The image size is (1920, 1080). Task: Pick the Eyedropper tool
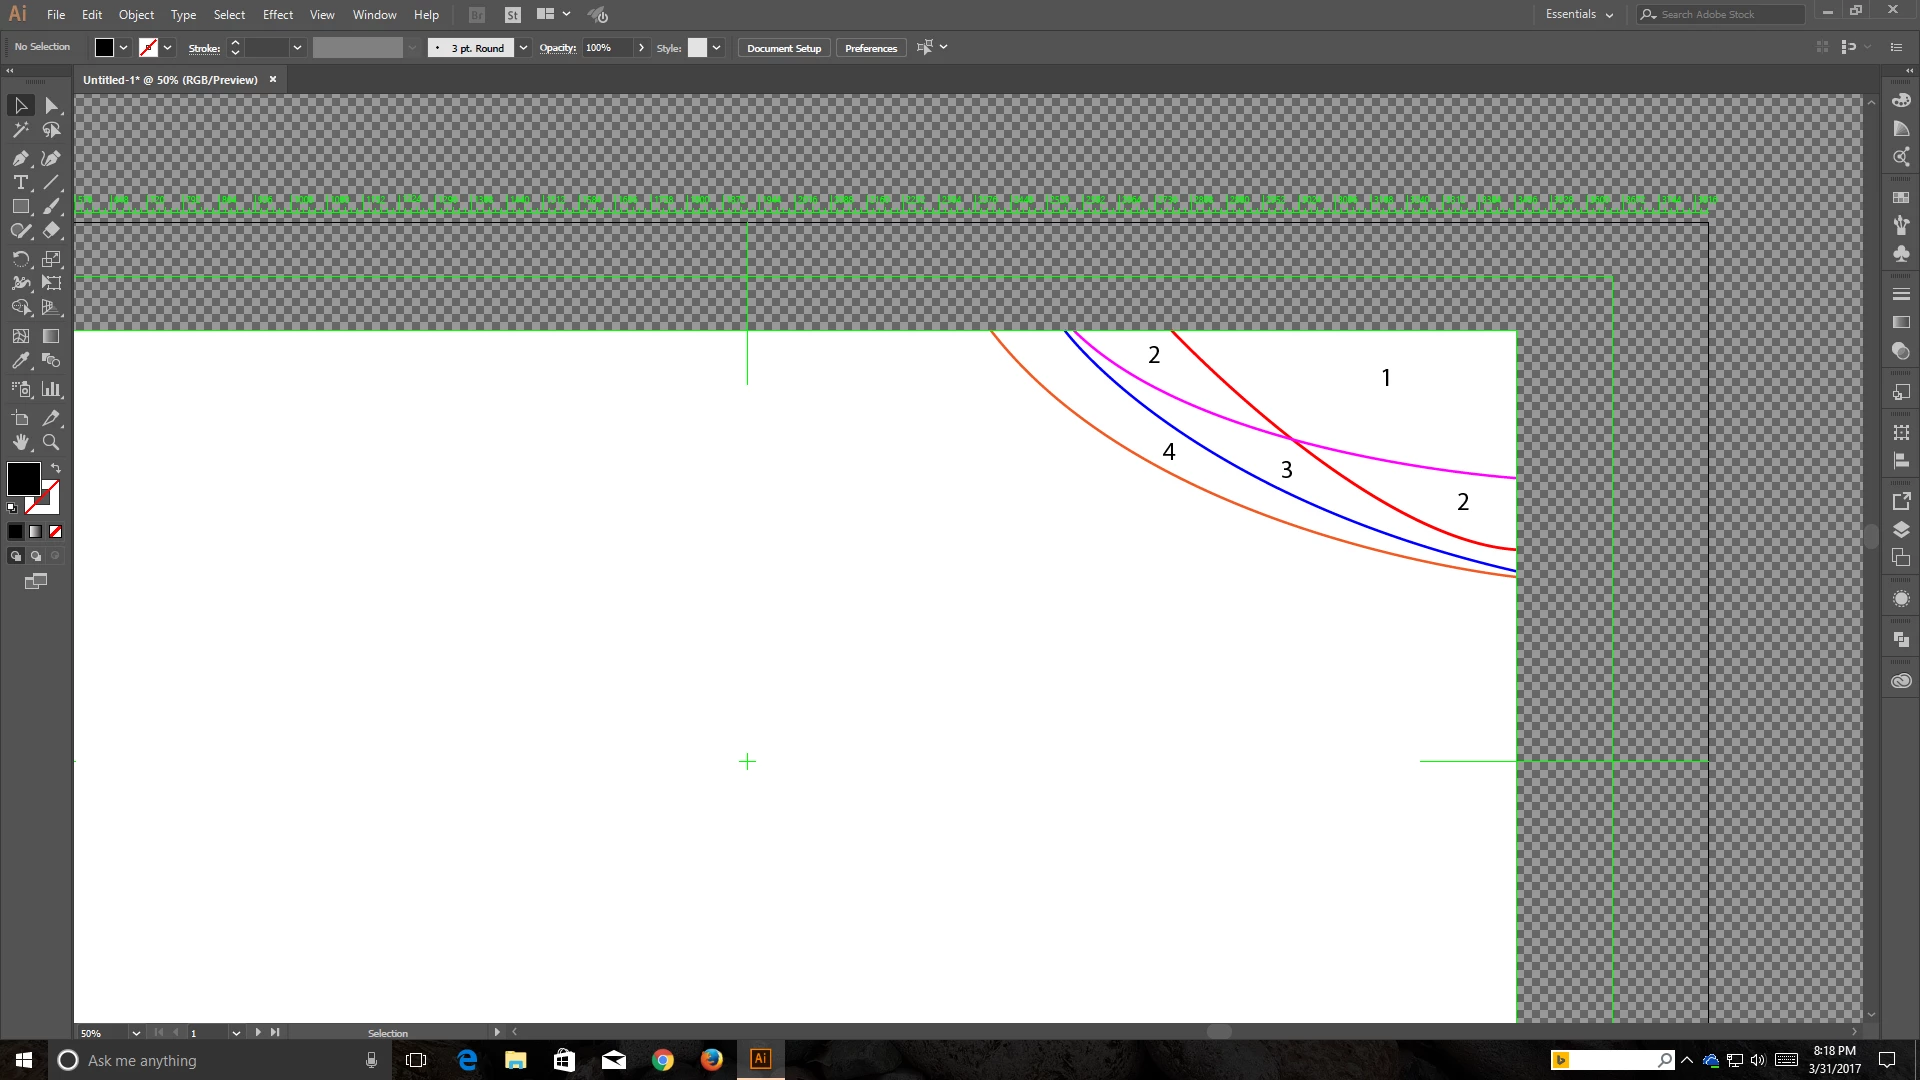(20, 361)
